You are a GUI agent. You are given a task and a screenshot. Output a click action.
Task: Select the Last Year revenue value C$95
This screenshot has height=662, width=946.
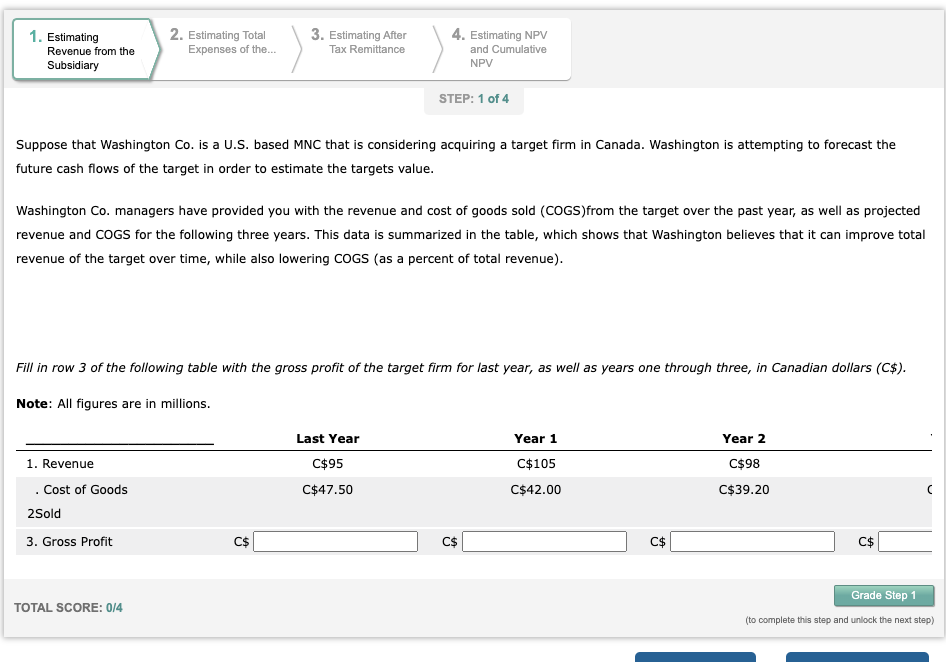pos(328,463)
